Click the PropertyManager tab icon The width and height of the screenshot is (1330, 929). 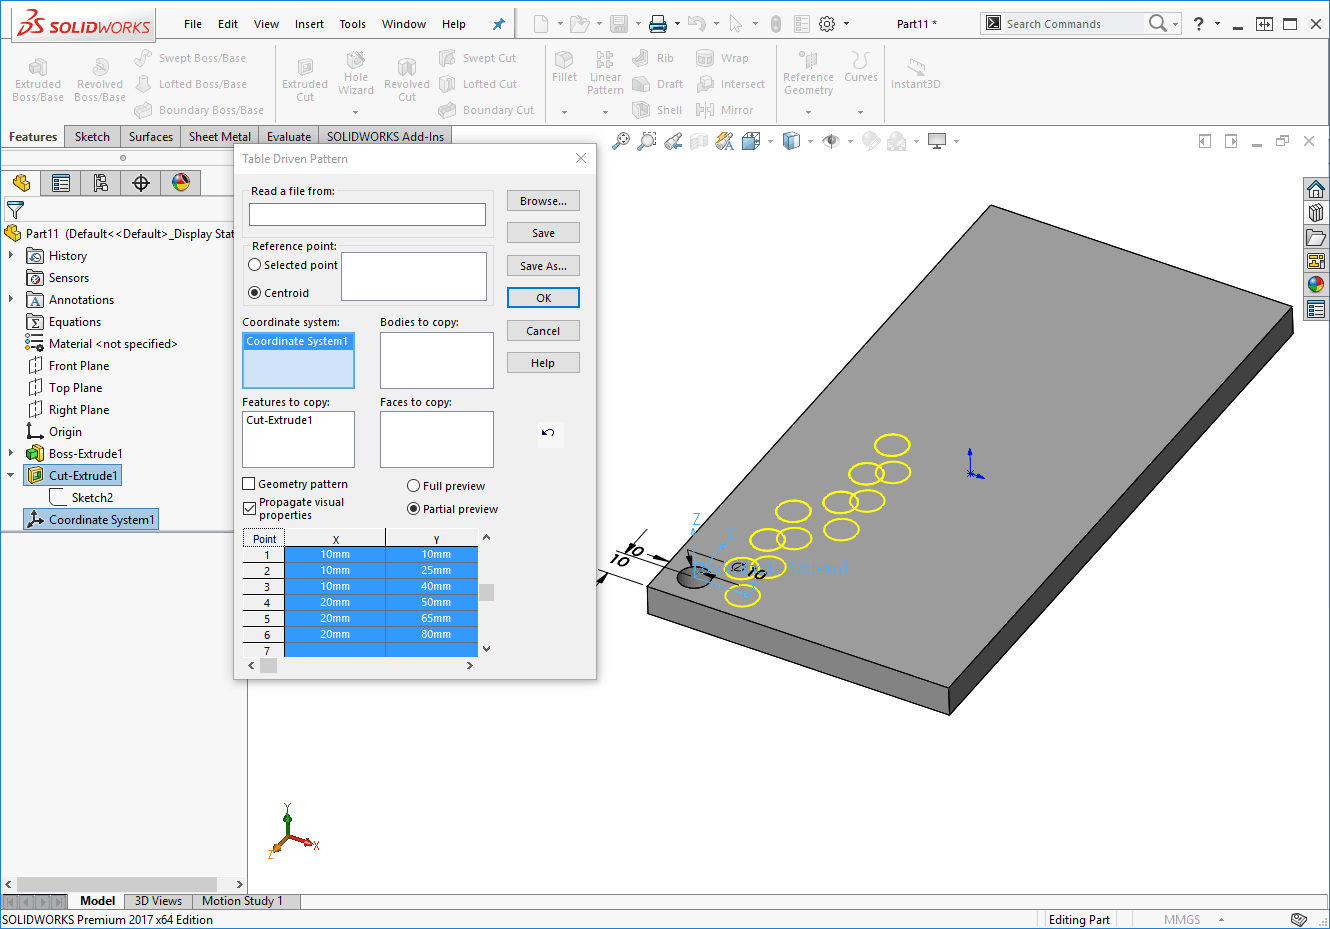pos(61,183)
